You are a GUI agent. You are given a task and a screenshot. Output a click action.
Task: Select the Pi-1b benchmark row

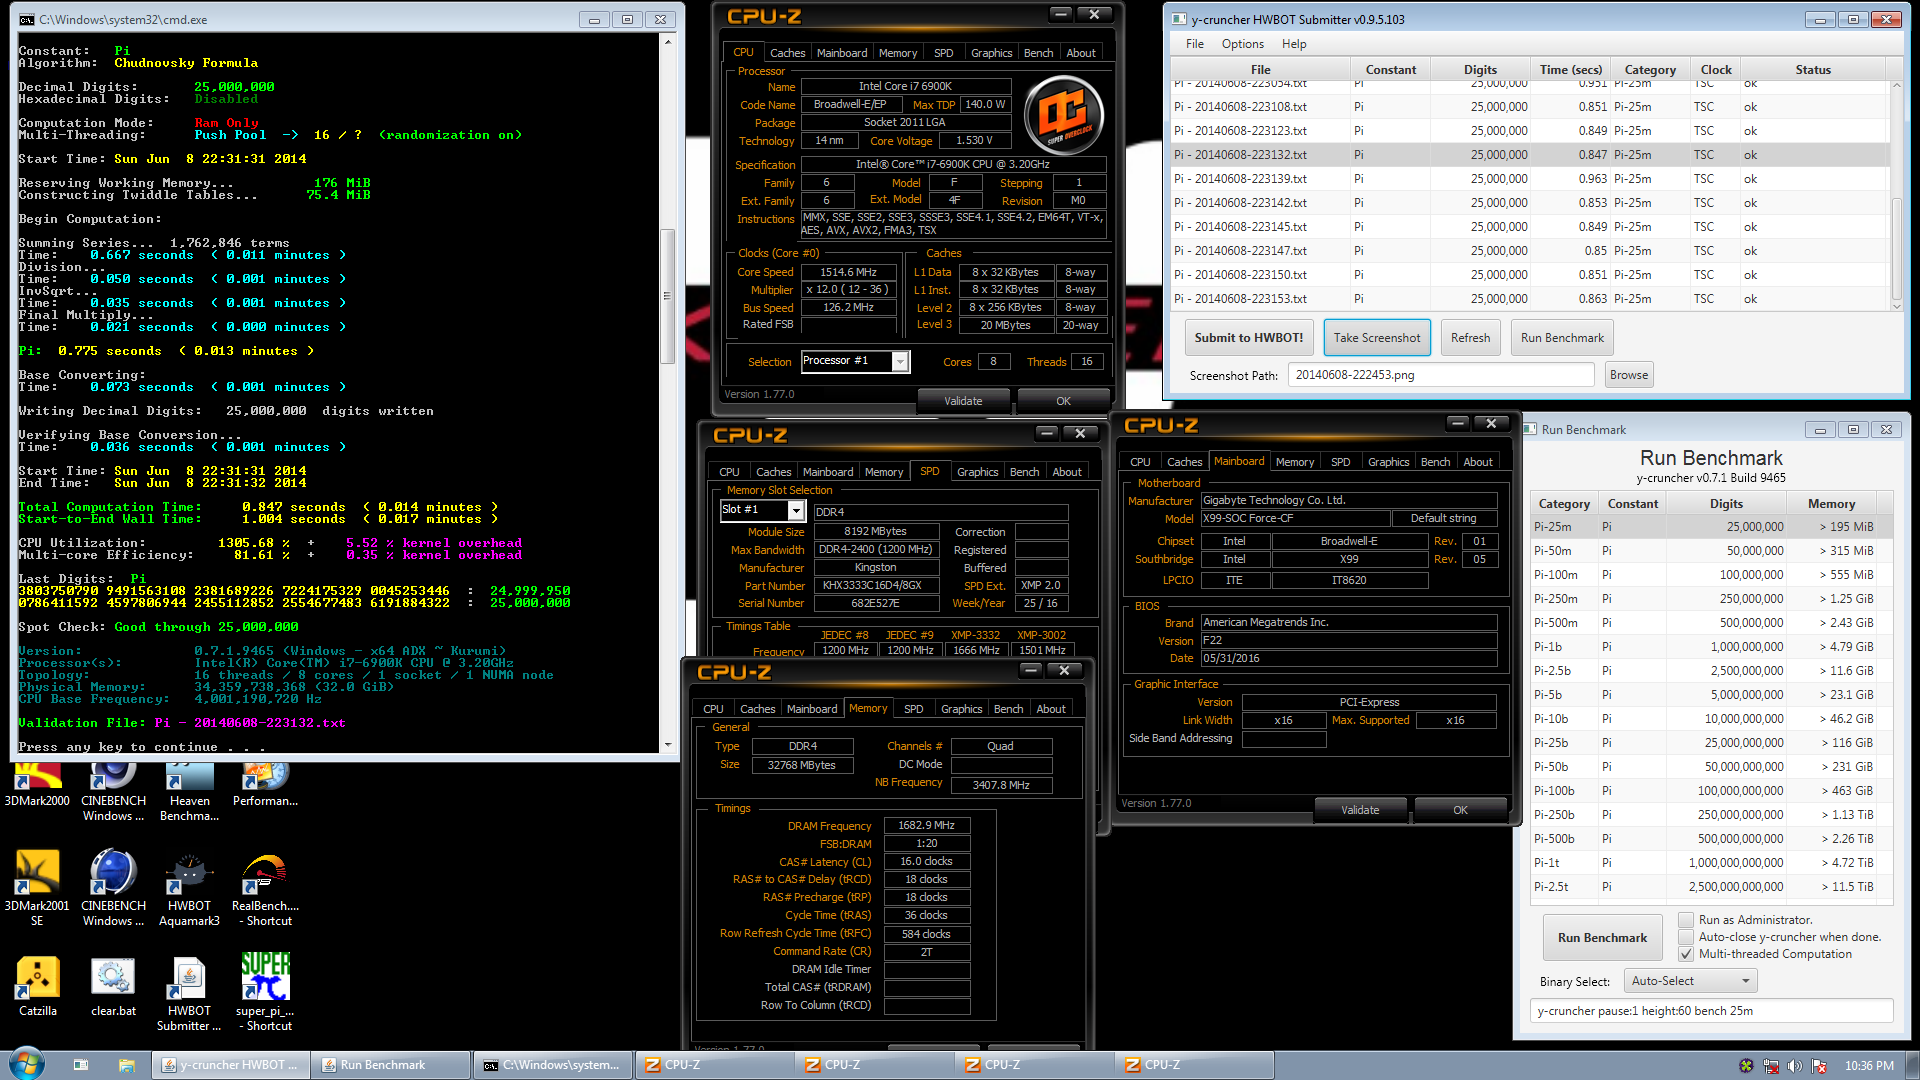[1706, 647]
